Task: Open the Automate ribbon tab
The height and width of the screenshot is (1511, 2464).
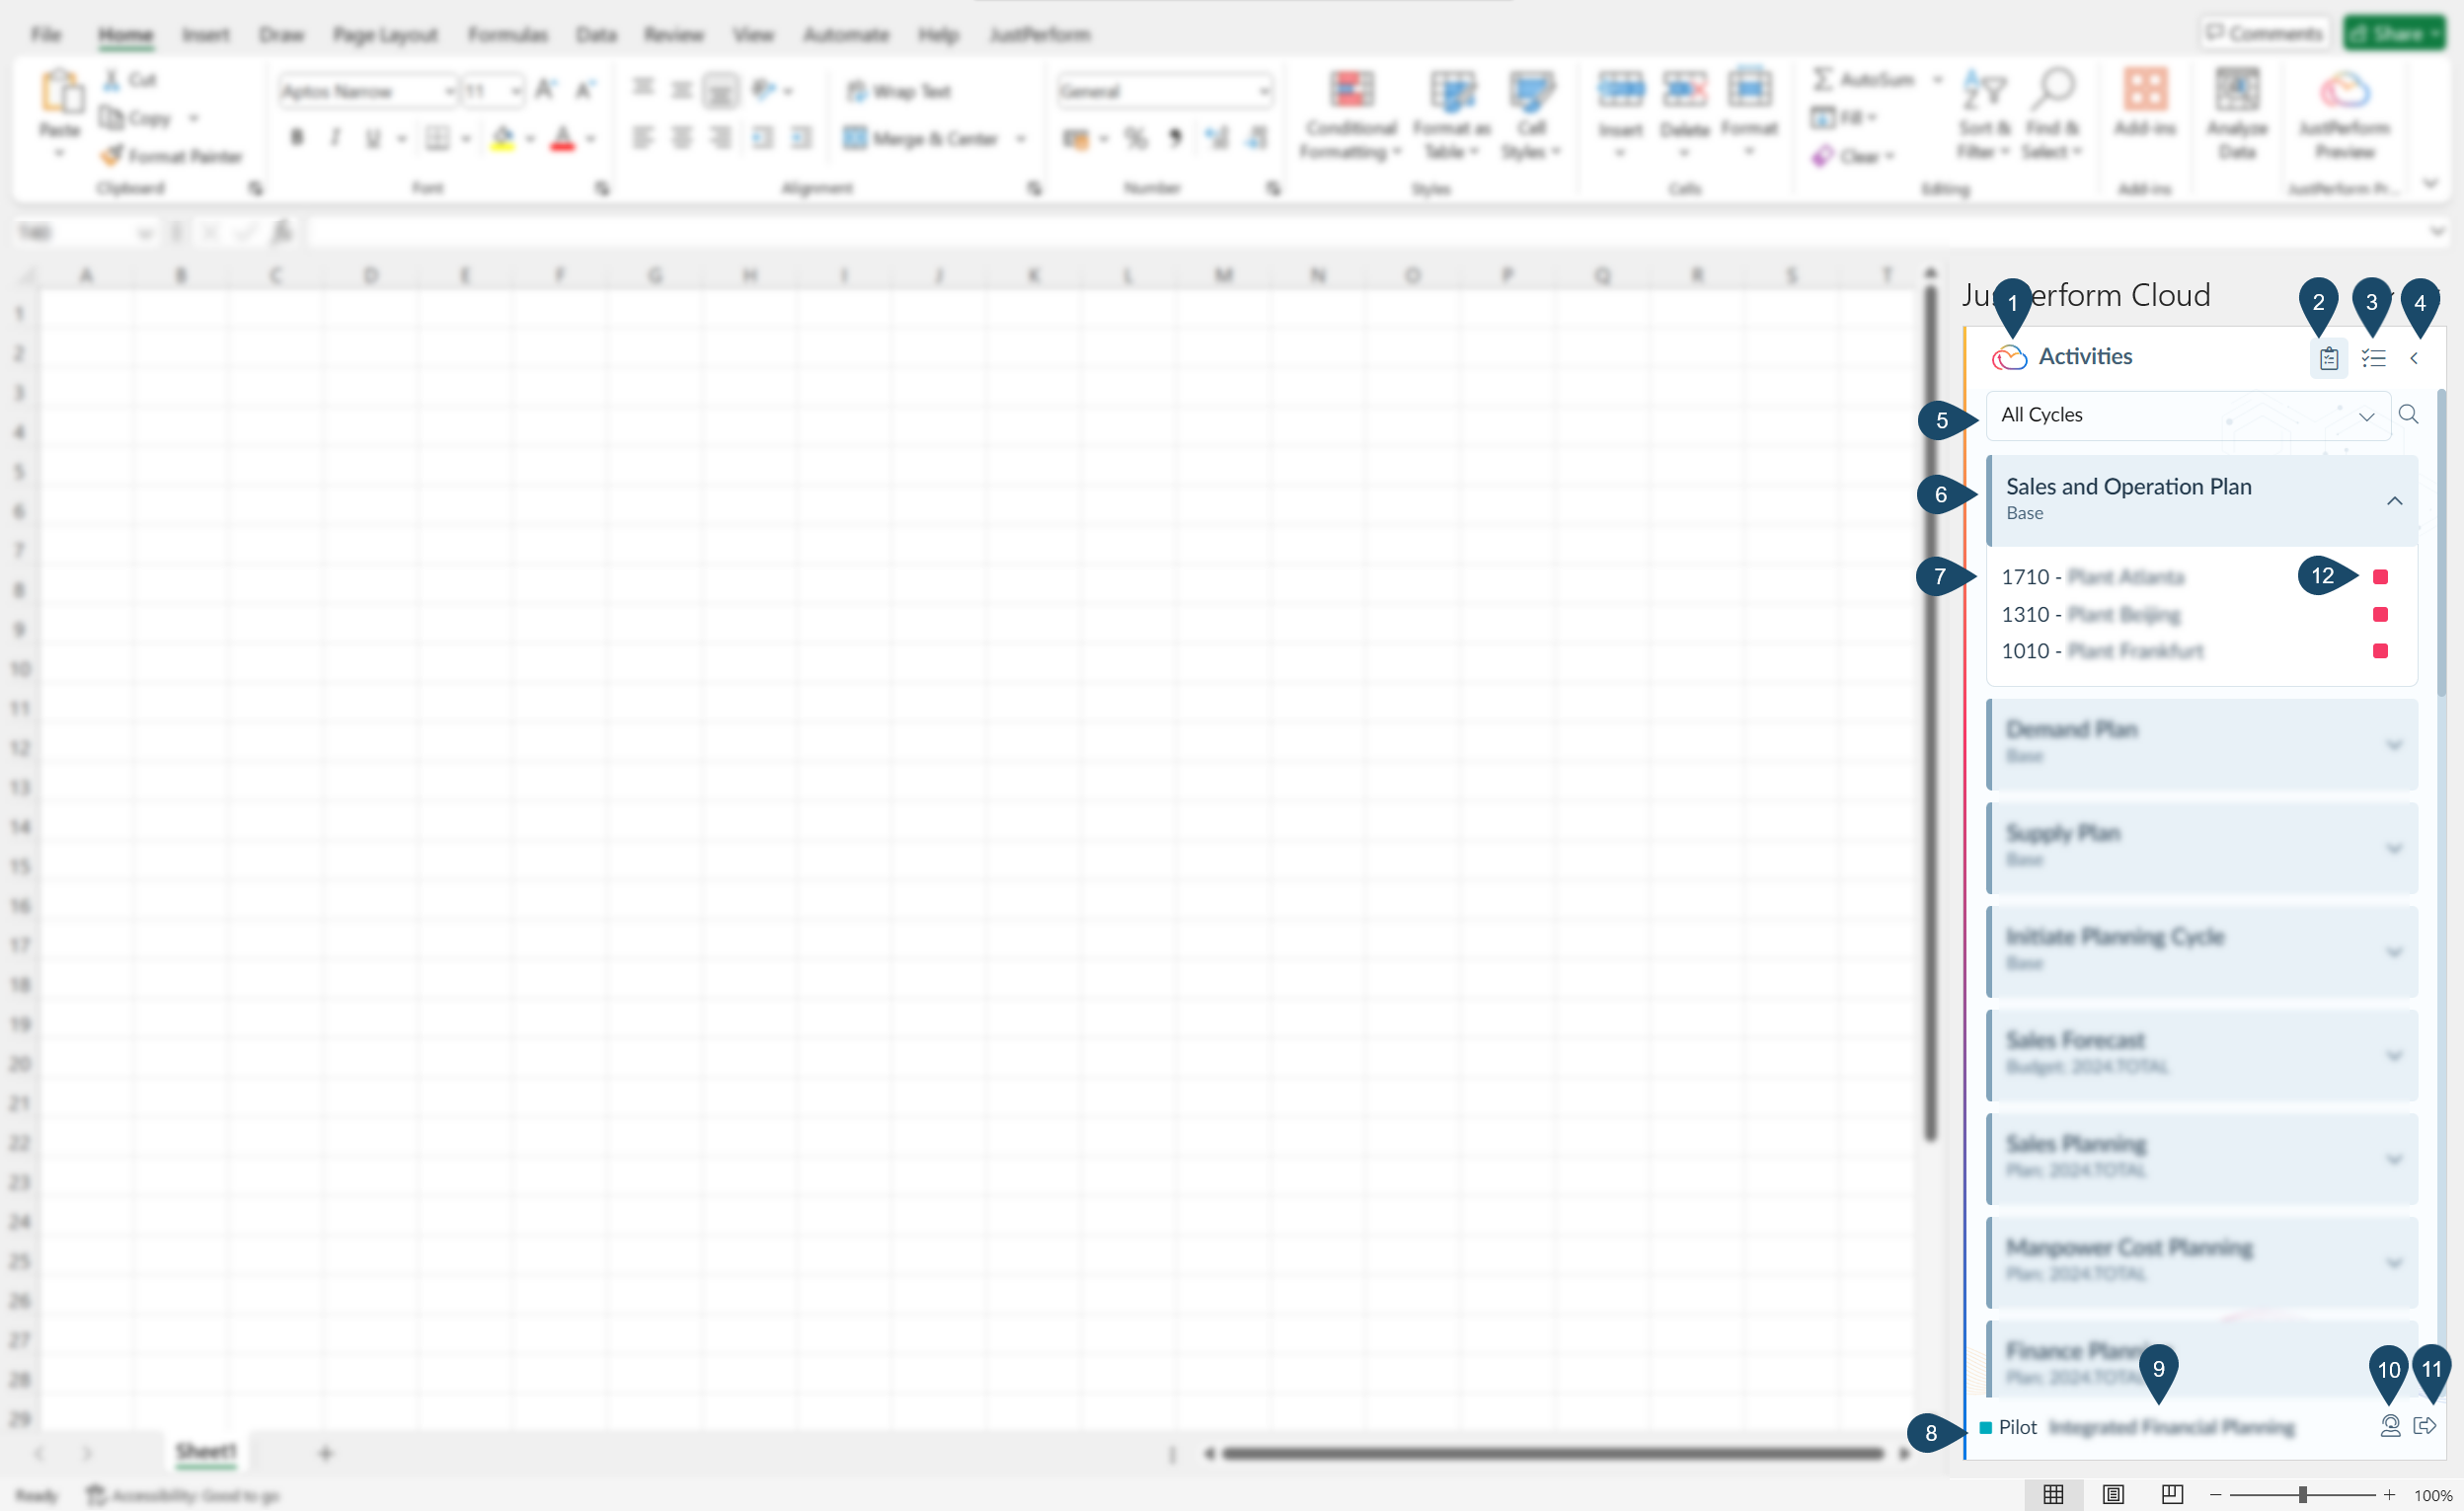Action: (x=845, y=33)
